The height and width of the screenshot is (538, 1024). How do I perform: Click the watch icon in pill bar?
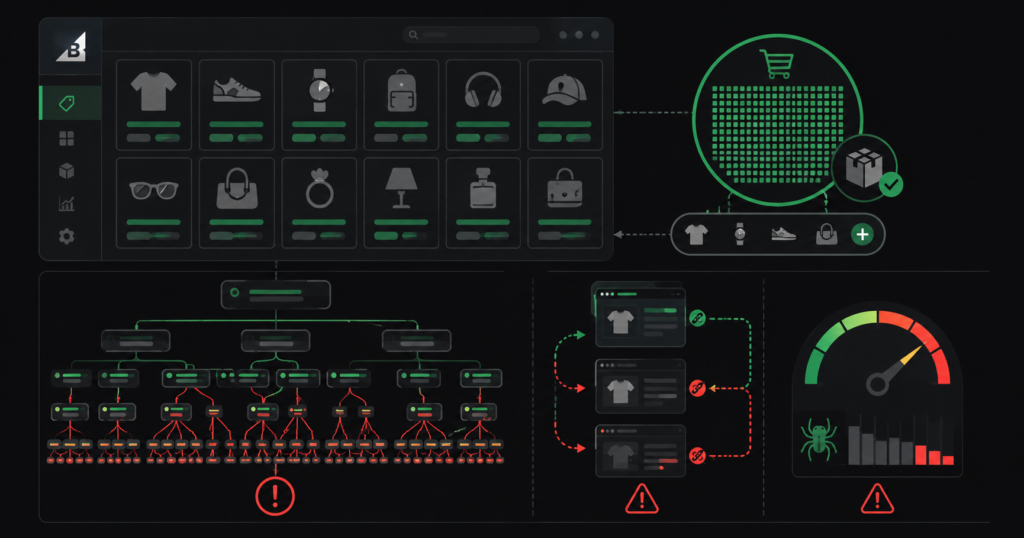click(x=739, y=234)
